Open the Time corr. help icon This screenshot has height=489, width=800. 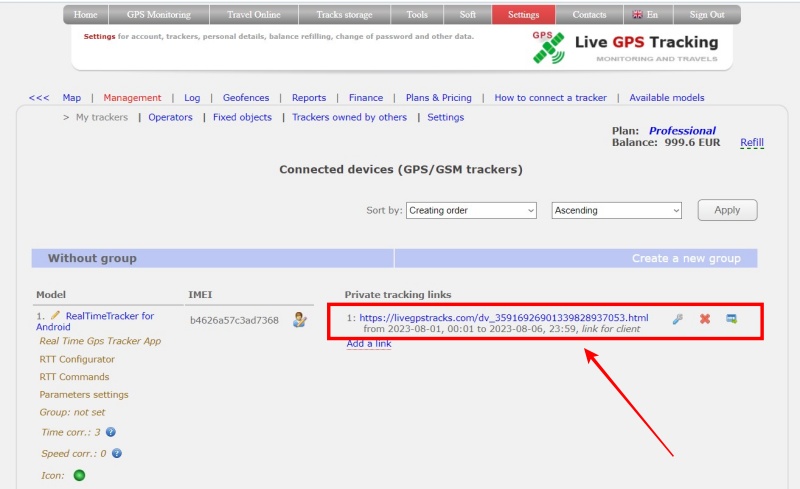click(x=111, y=432)
